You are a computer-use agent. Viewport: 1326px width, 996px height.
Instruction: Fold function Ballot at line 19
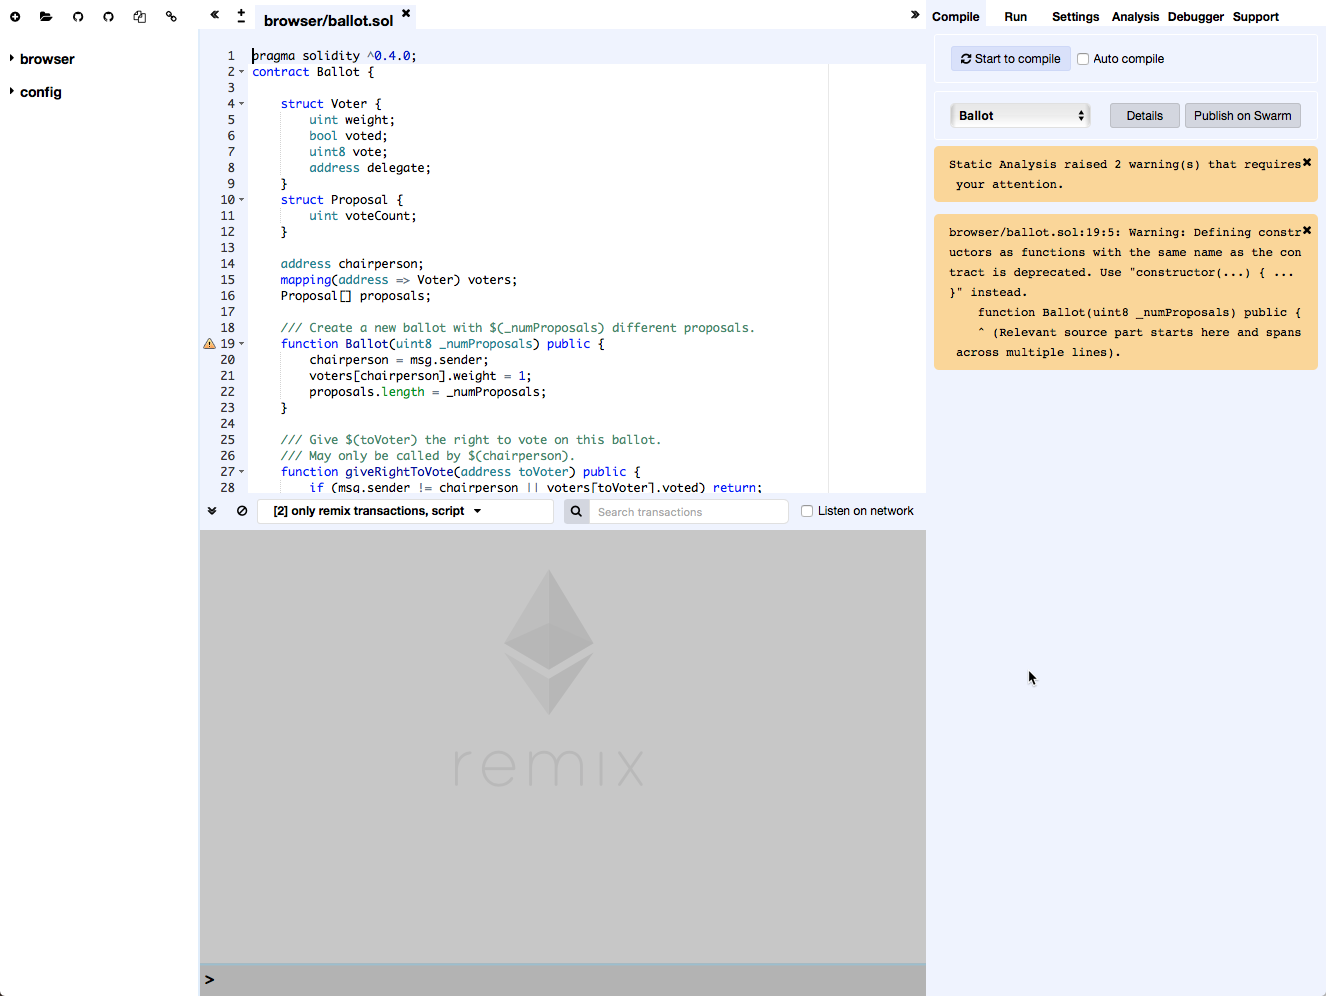click(x=241, y=344)
